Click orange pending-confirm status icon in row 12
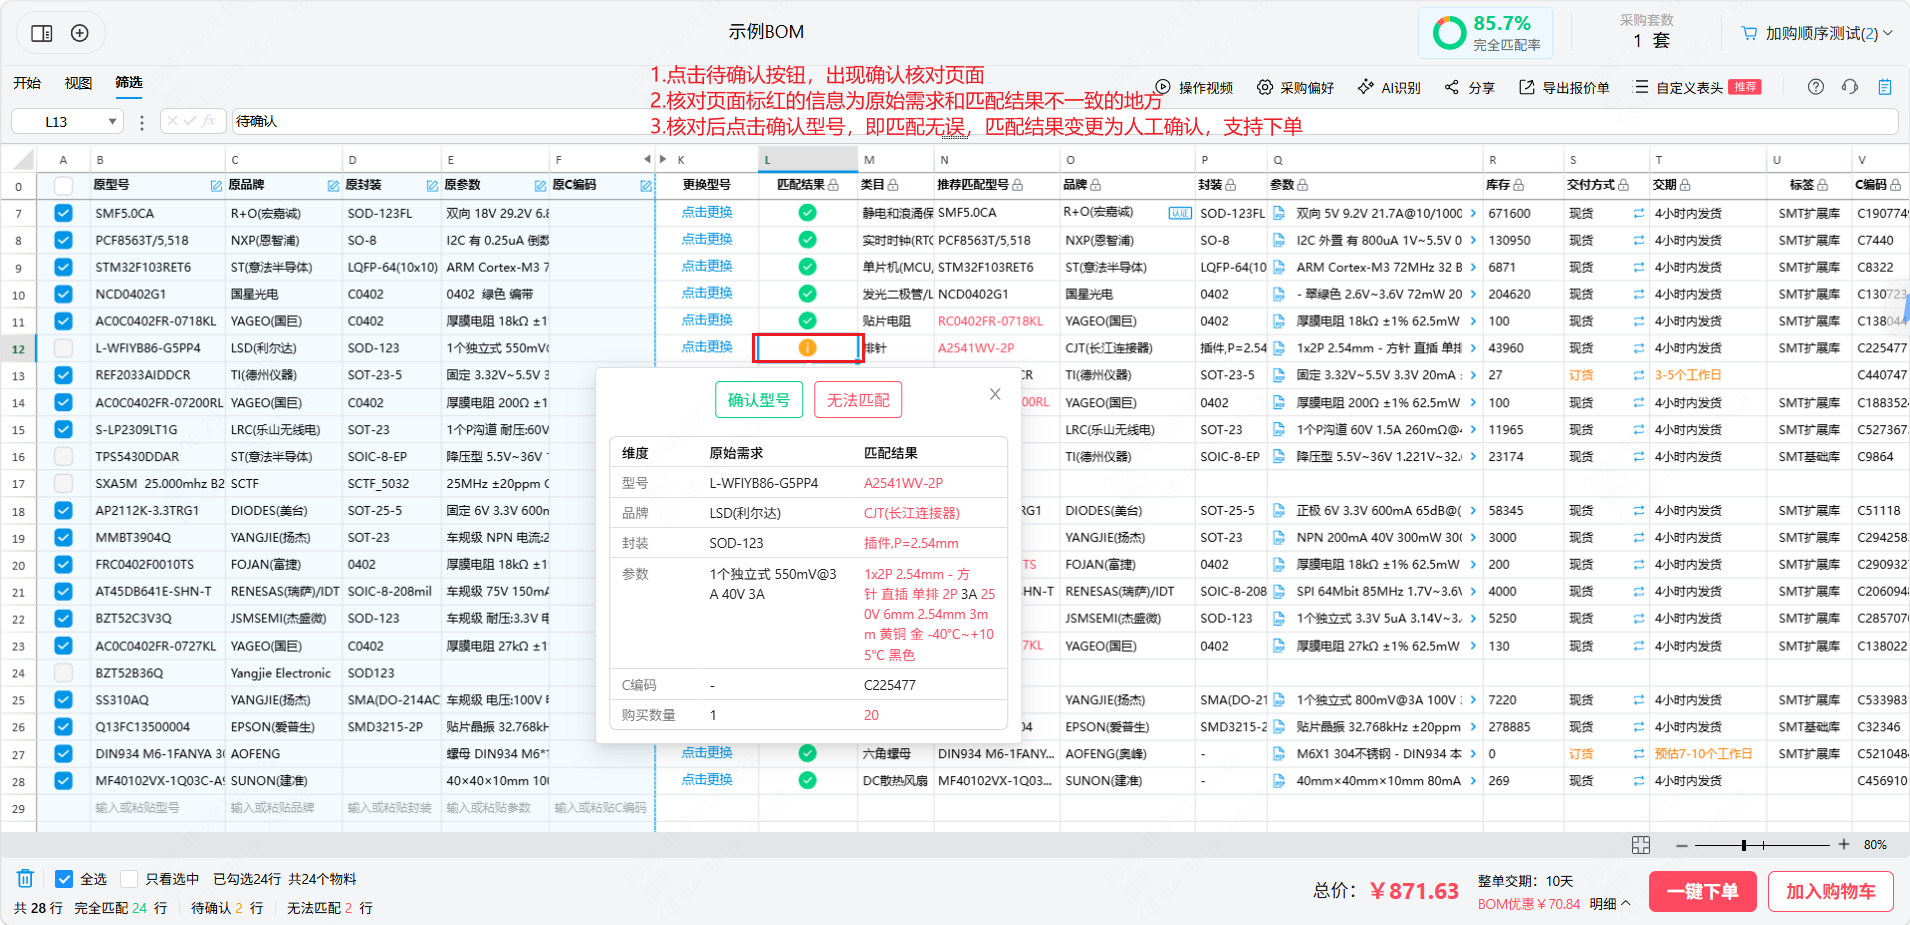Image resolution: width=1910 pixels, height=925 pixels. click(x=807, y=348)
